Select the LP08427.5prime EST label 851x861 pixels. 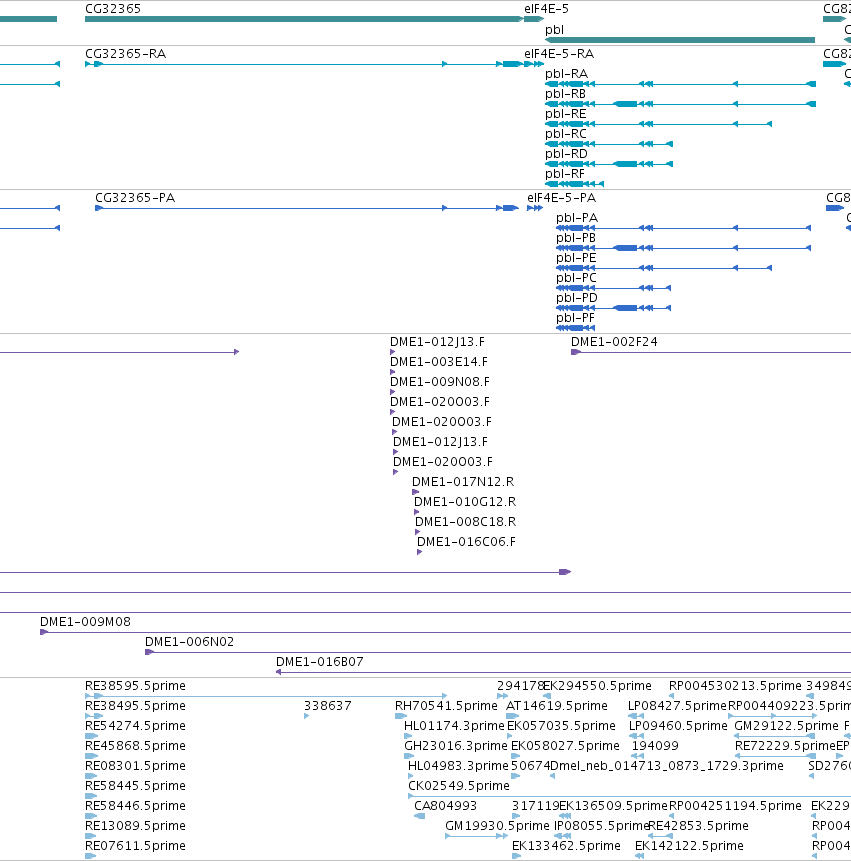pos(677,706)
